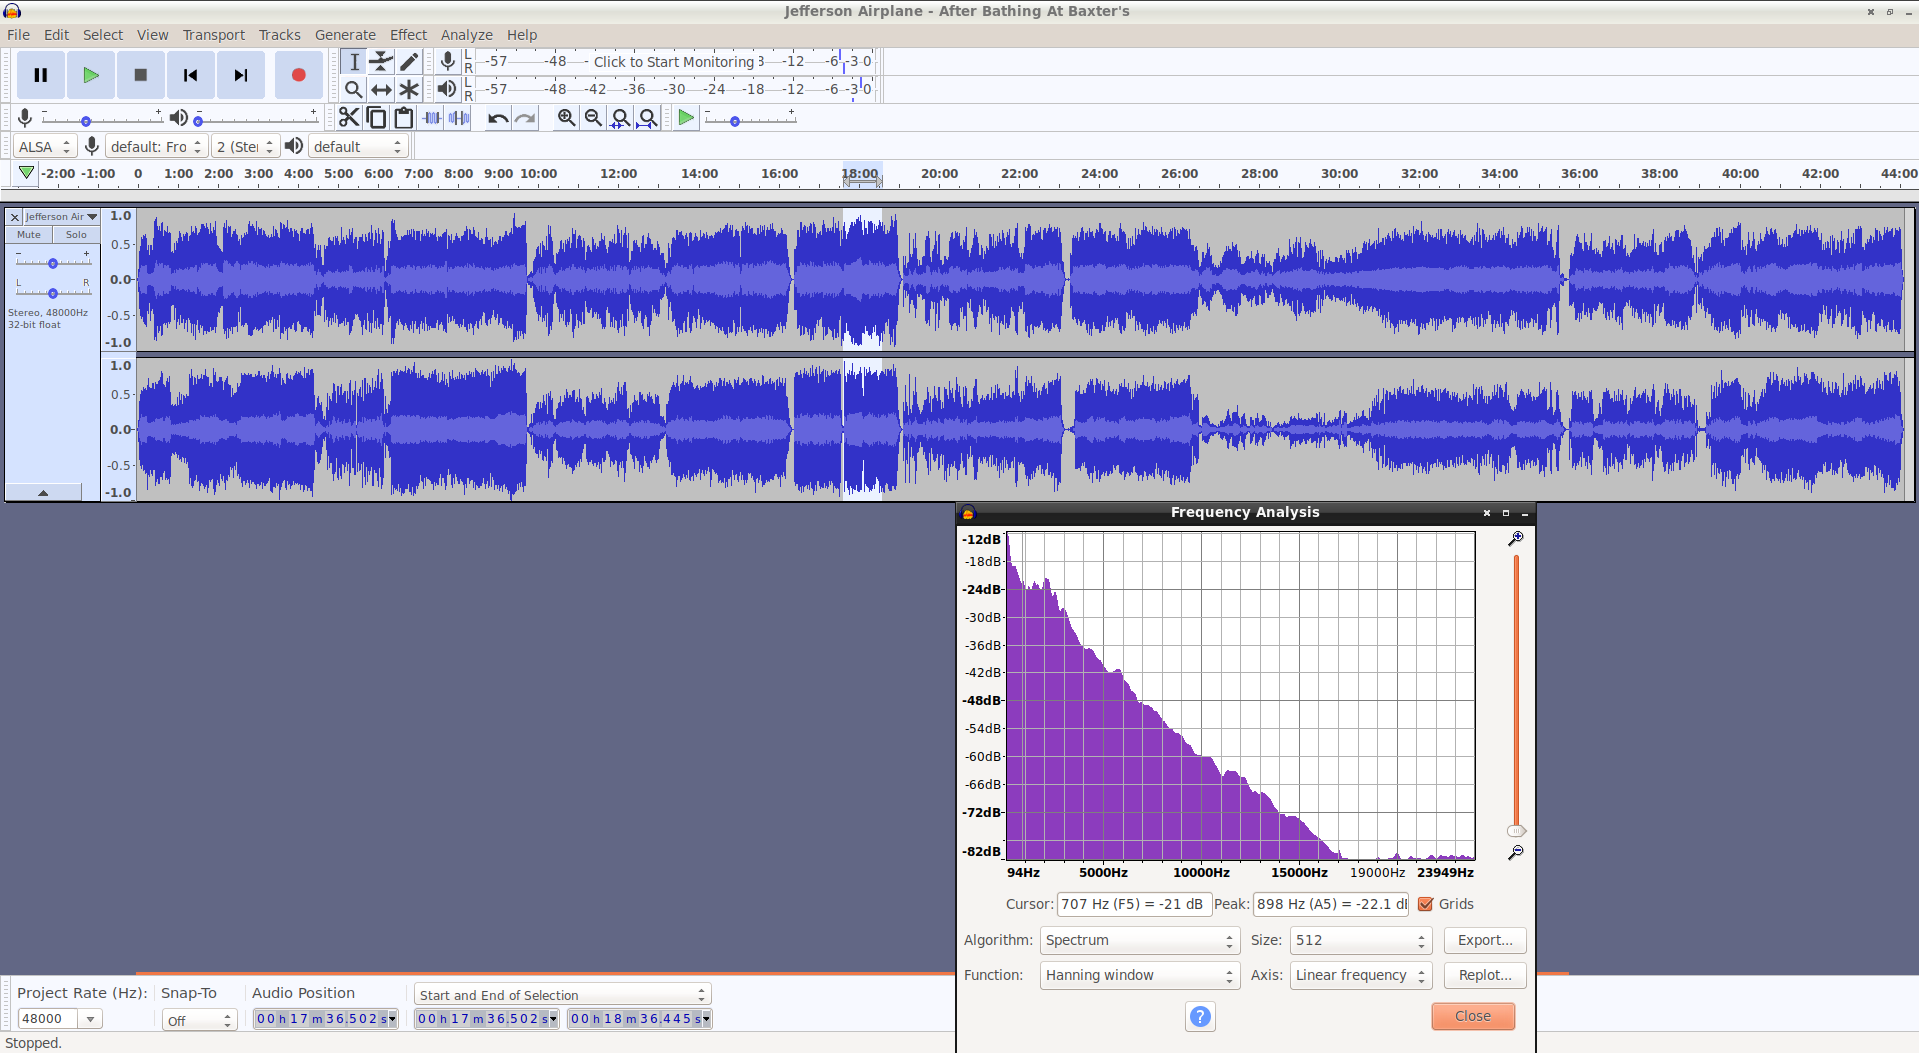The image size is (1919, 1053).
Task: Choose the Zoom magnifier tool
Action: point(354,89)
